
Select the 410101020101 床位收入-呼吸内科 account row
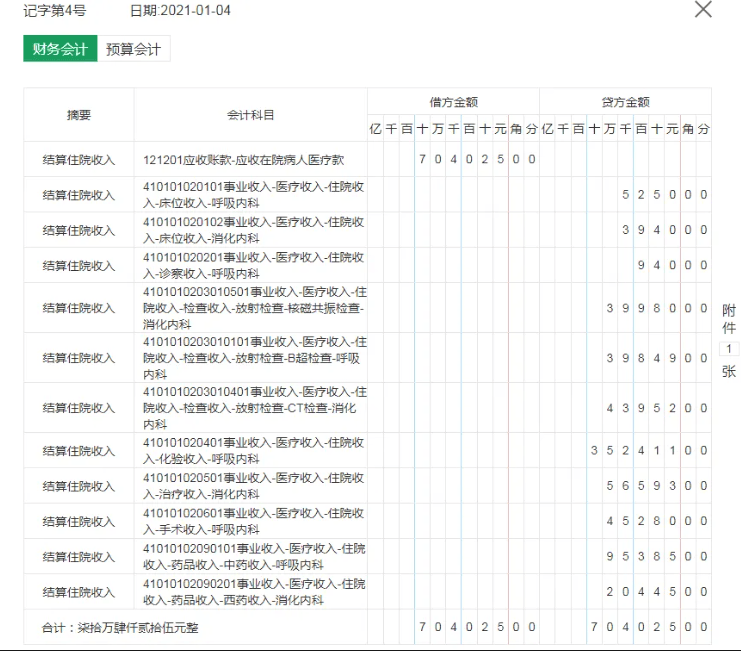pyautogui.click(x=250, y=195)
